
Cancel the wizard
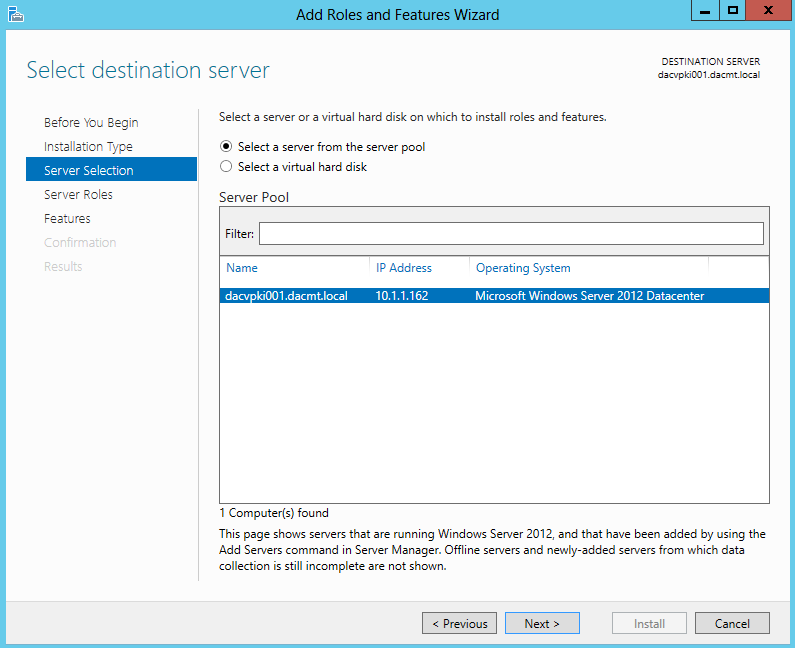coord(732,623)
